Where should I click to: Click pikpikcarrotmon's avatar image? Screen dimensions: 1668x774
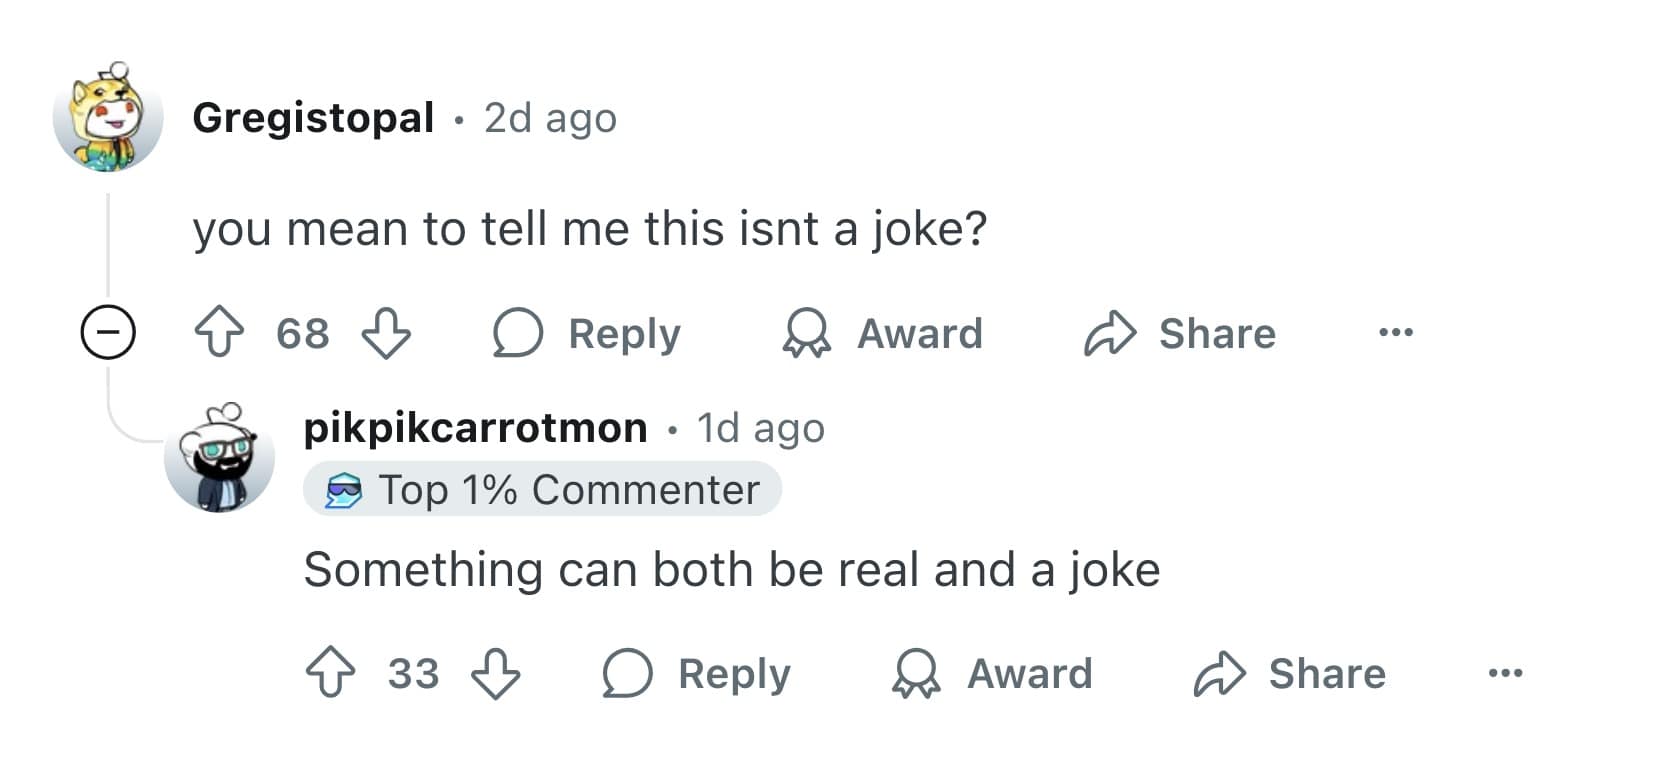(x=219, y=458)
